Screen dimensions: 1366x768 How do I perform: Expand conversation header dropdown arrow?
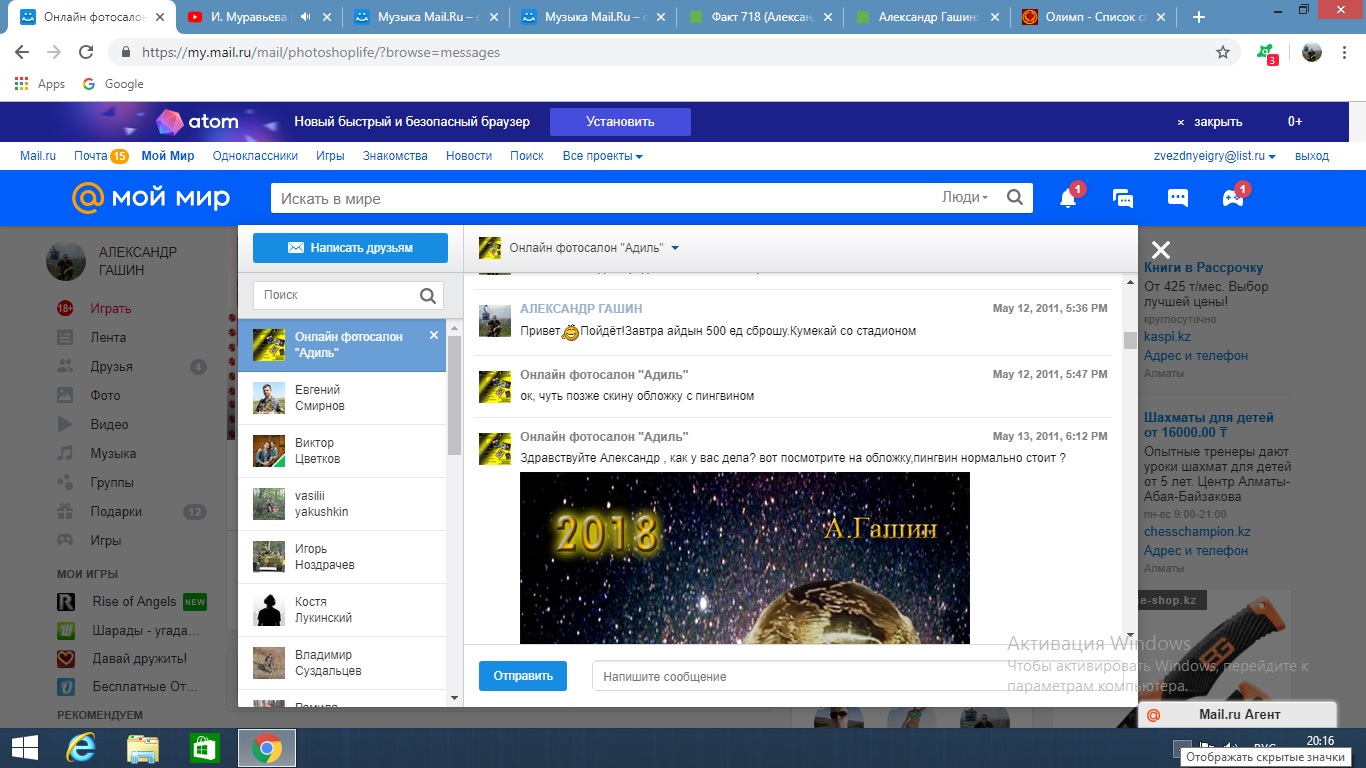click(675, 248)
